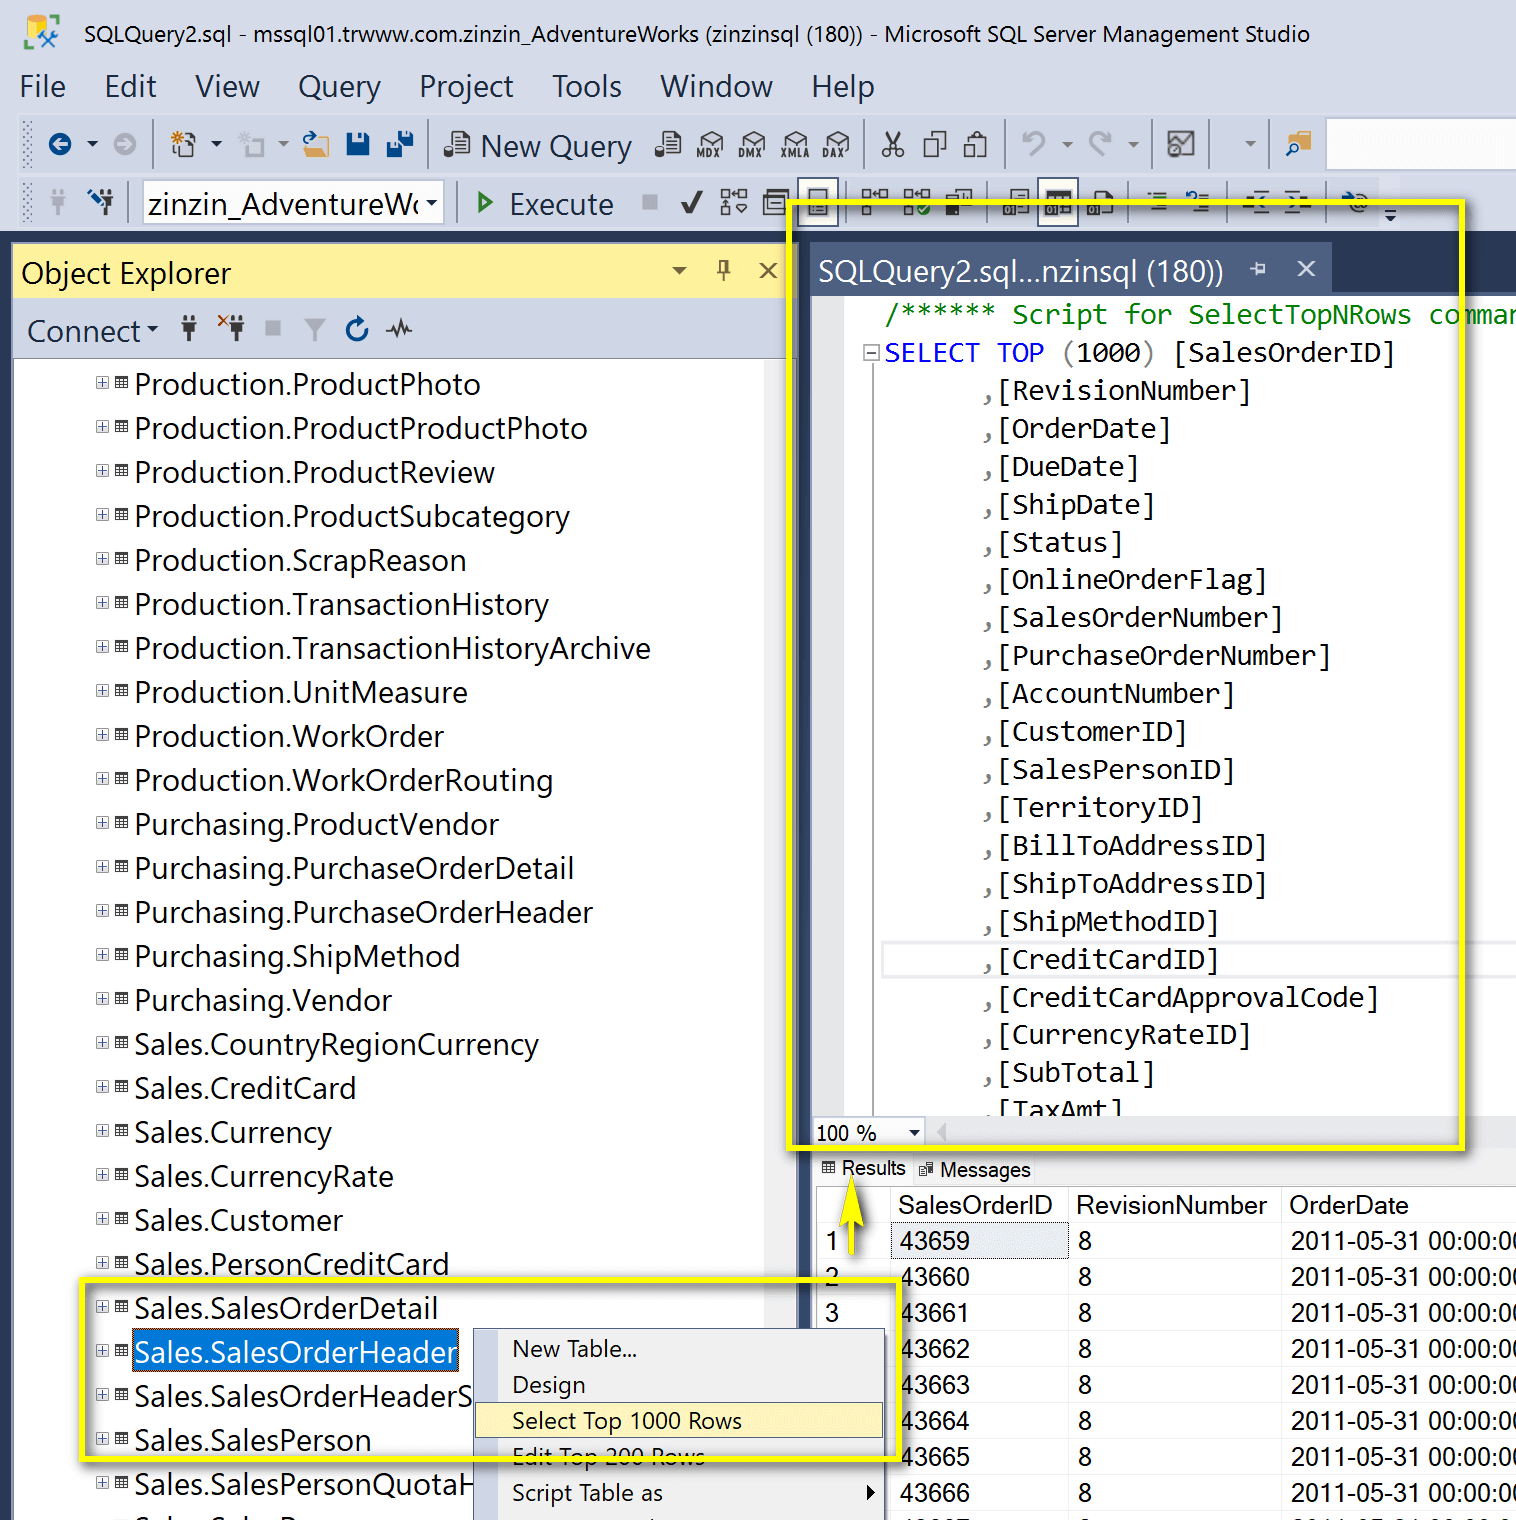This screenshot has height=1520, width=1516.
Task: Uncomment the selected lines
Action: point(1198,203)
